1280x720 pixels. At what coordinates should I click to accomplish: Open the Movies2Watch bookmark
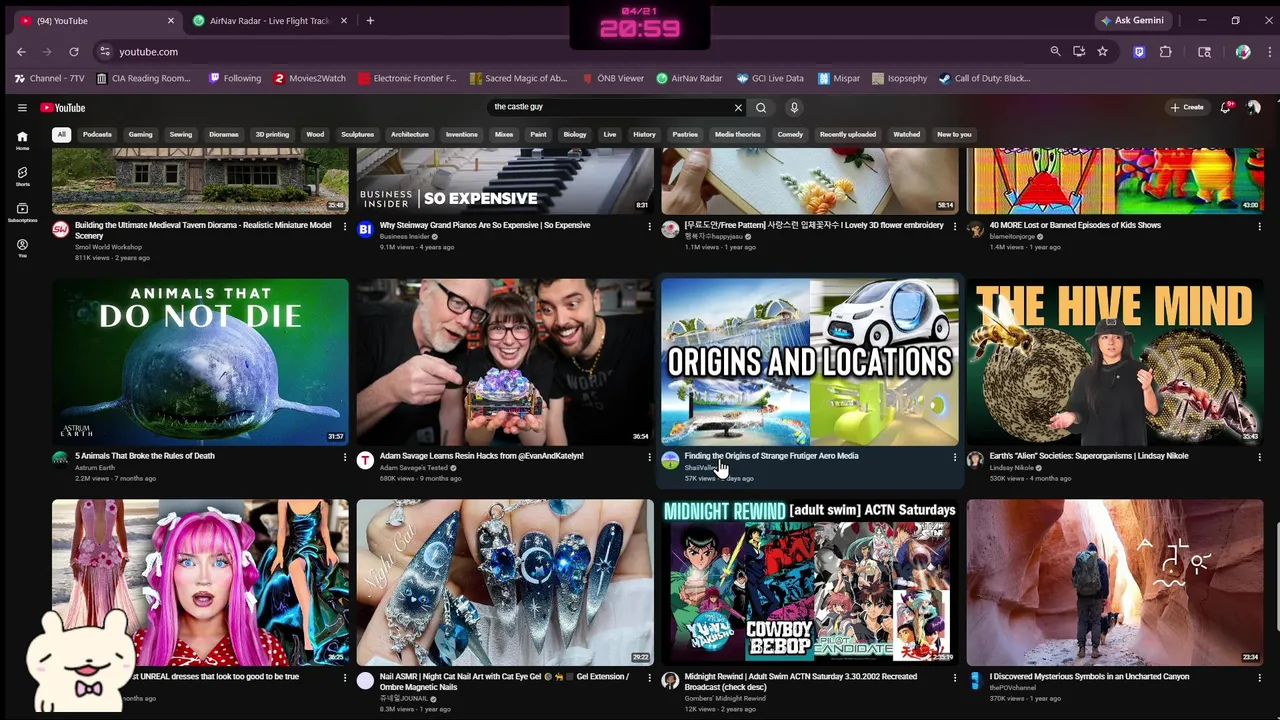point(310,78)
